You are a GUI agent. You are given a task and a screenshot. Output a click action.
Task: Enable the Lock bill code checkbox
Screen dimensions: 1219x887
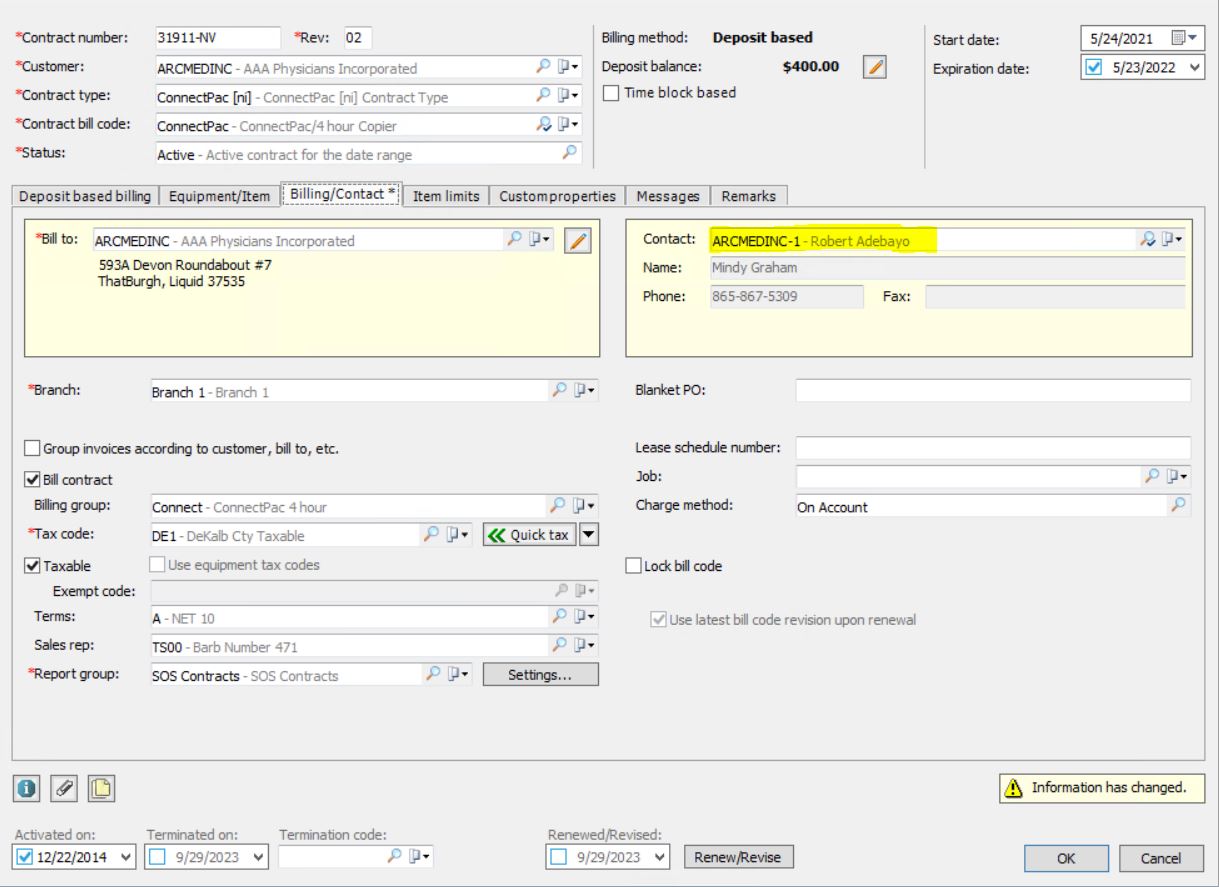(x=633, y=565)
